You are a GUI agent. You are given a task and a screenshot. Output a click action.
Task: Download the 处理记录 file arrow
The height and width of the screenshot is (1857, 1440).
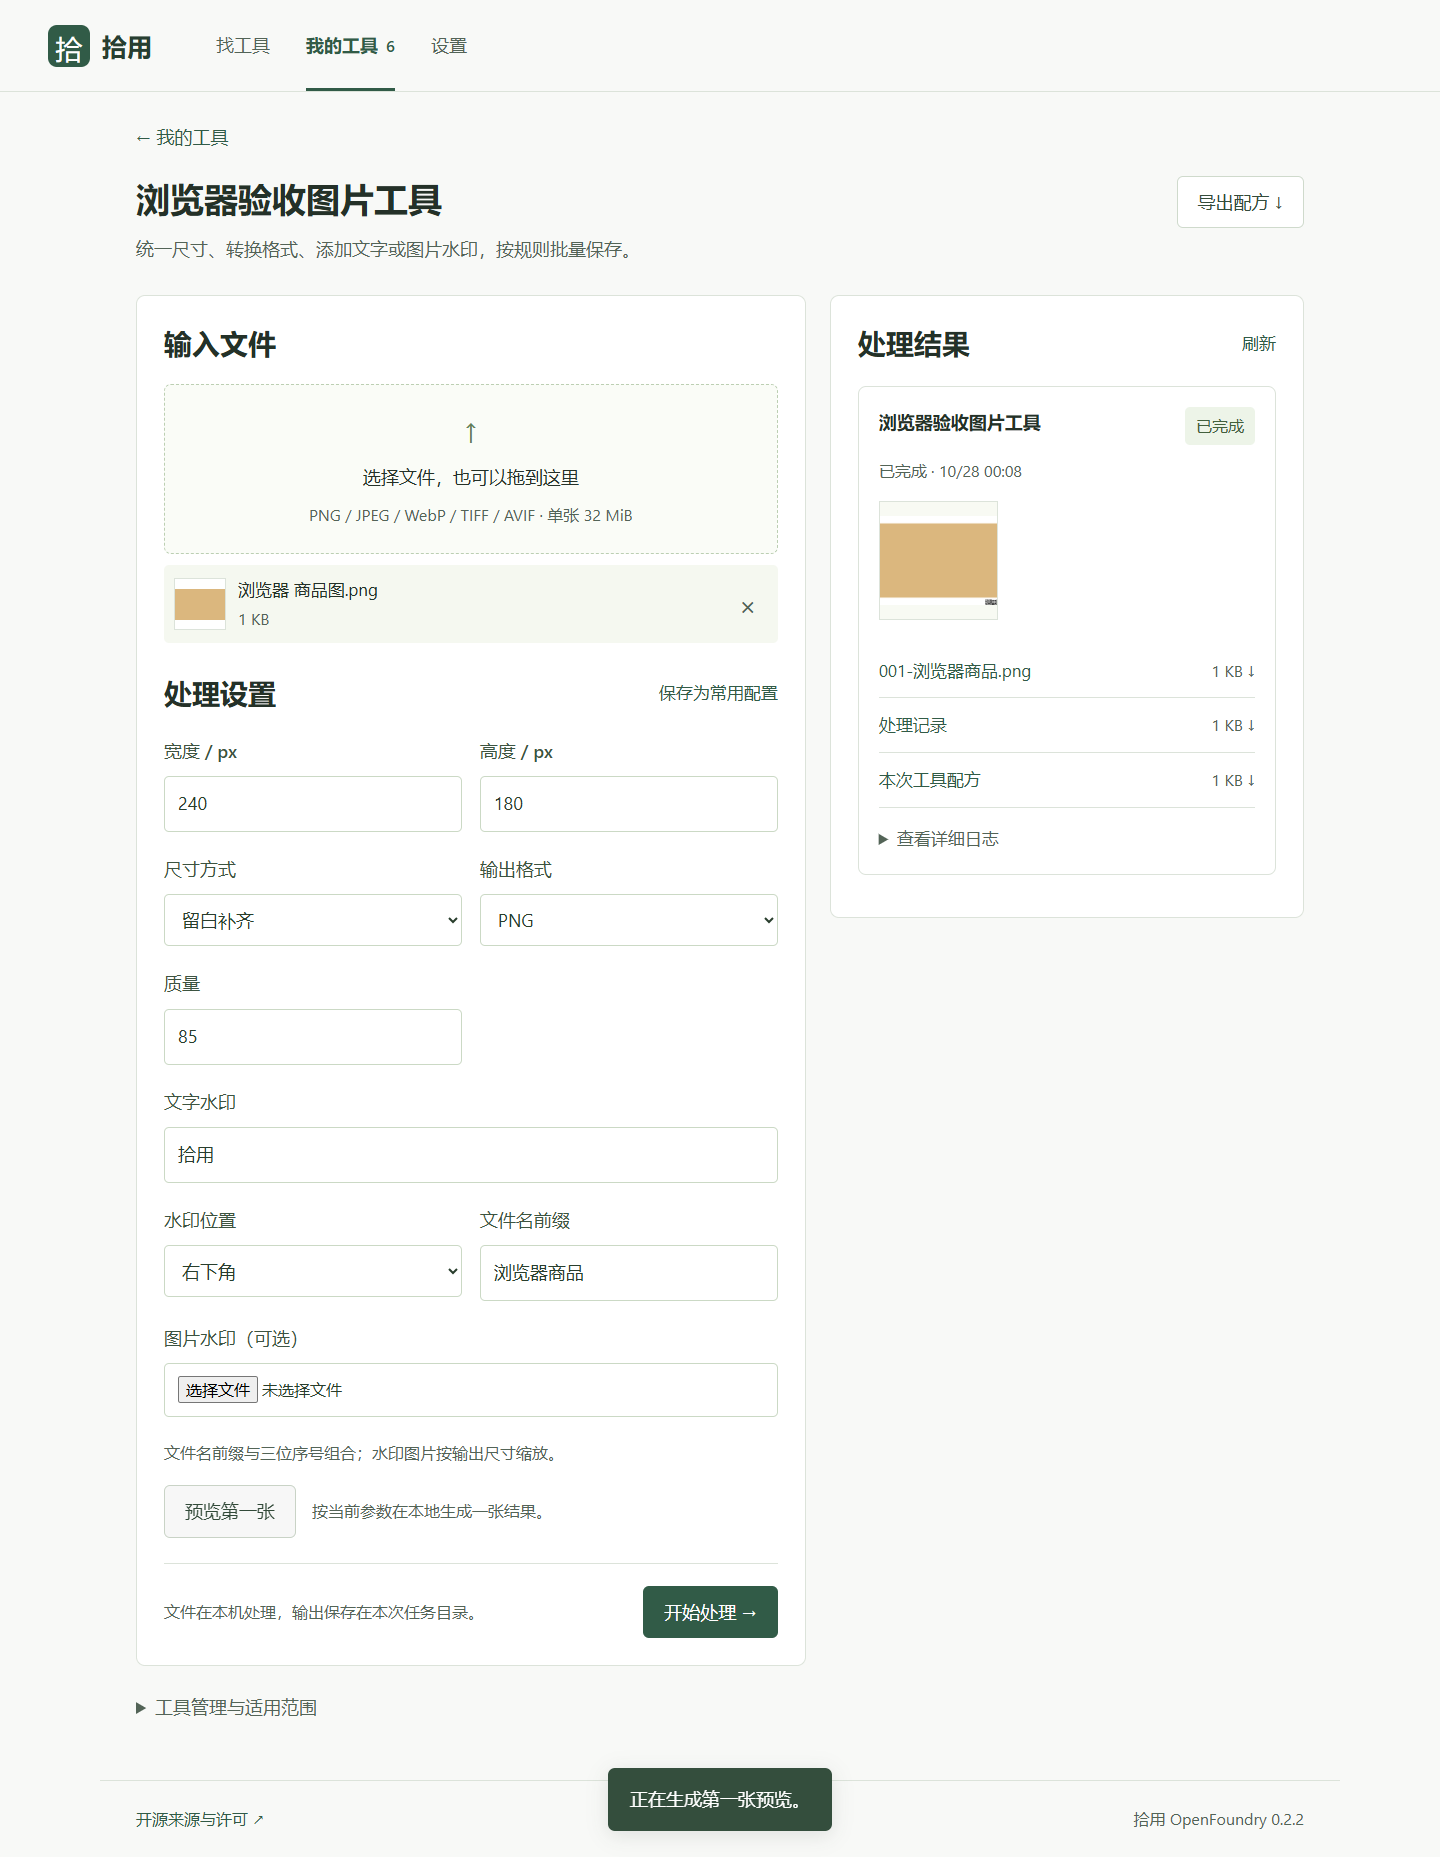click(1250, 726)
